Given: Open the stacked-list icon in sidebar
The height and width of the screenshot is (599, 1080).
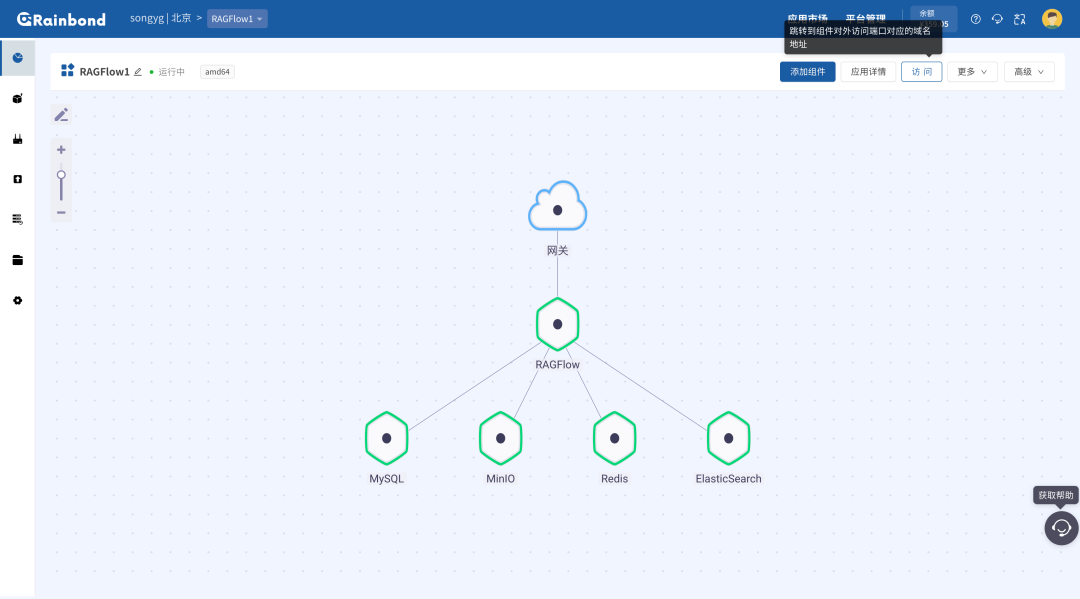Looking at the screenshot, I should tap(18, 220).
